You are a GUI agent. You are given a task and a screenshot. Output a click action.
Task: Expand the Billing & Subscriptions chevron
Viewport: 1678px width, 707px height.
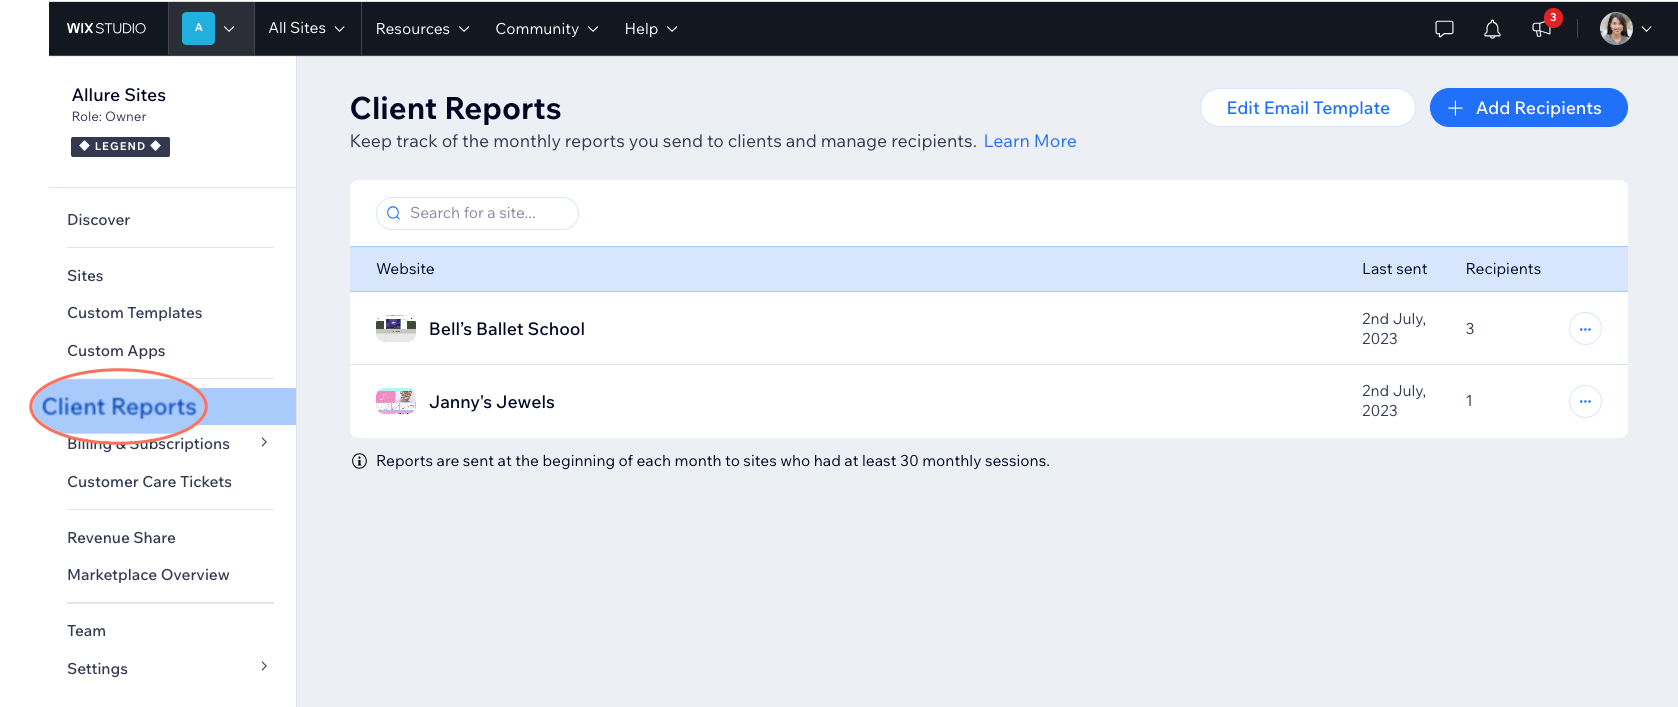tap(264, 442)
